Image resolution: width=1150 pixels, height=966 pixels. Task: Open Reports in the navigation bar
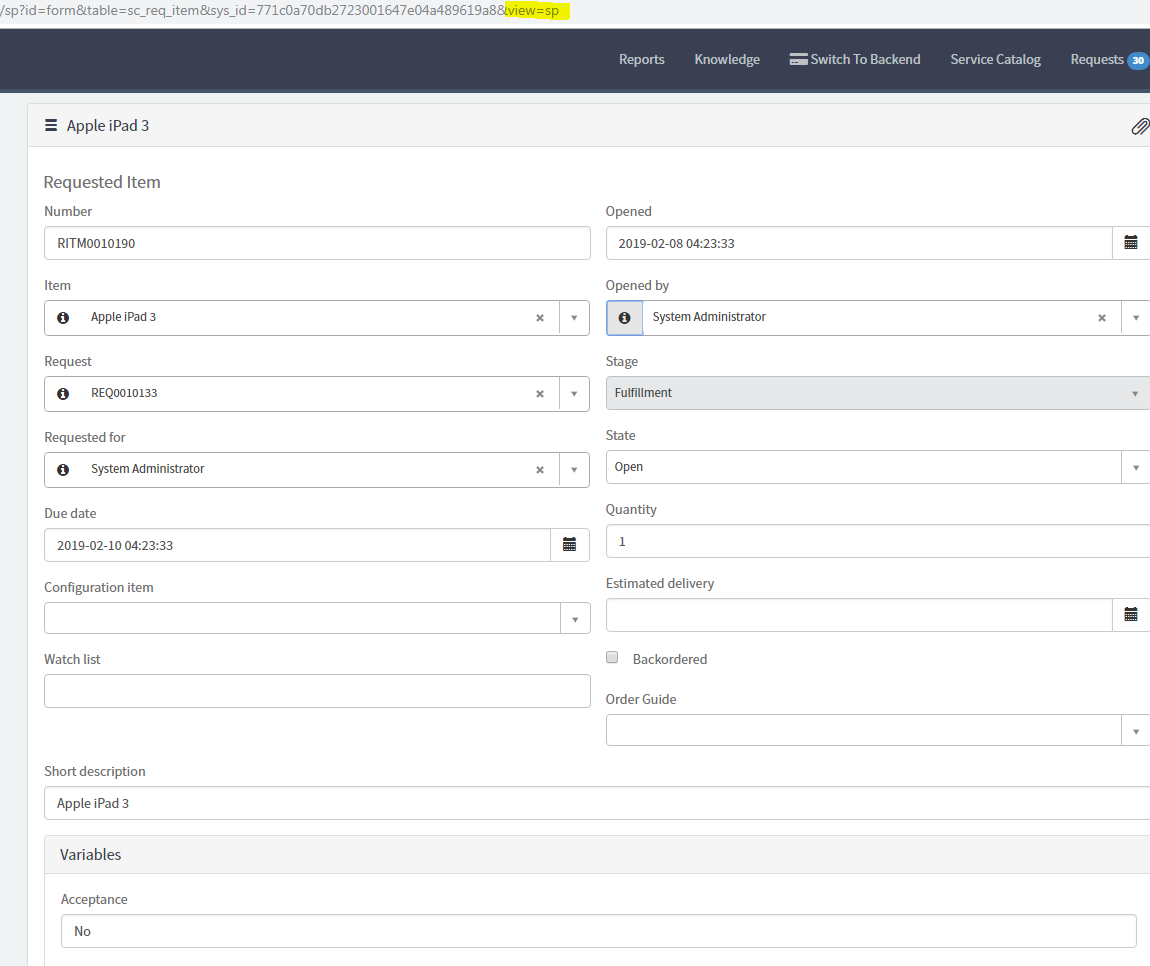coord(642,59)
